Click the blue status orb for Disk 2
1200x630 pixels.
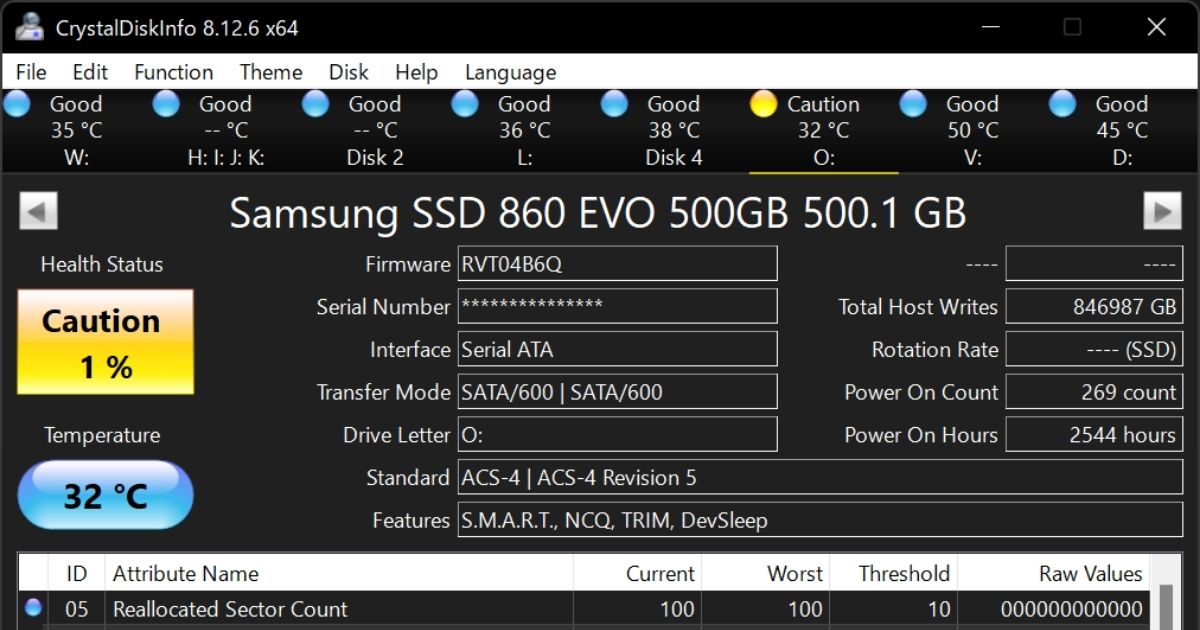tap(315, 104)
